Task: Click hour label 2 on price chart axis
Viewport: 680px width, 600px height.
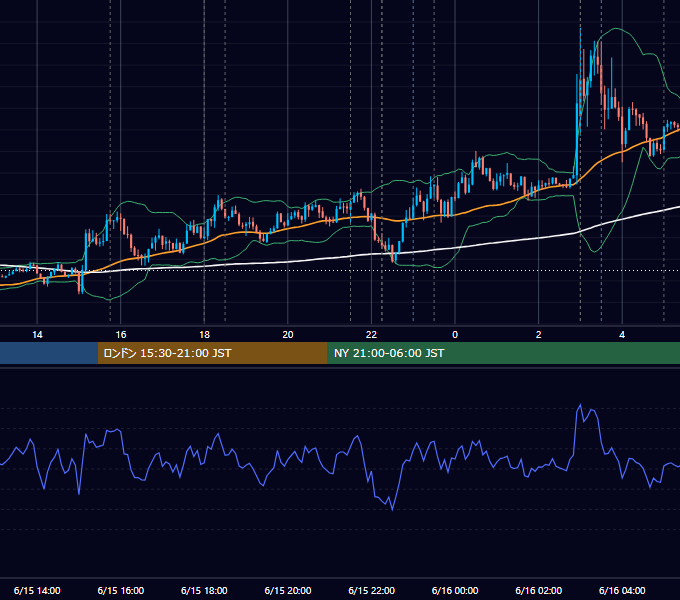Action: point(539,335)
